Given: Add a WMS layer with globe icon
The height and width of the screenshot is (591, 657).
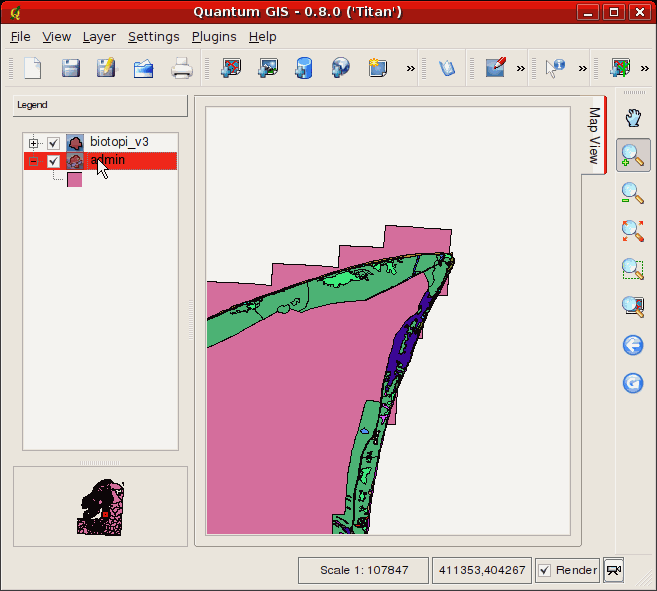Looking at the screenshot, I should click(340, 68).
